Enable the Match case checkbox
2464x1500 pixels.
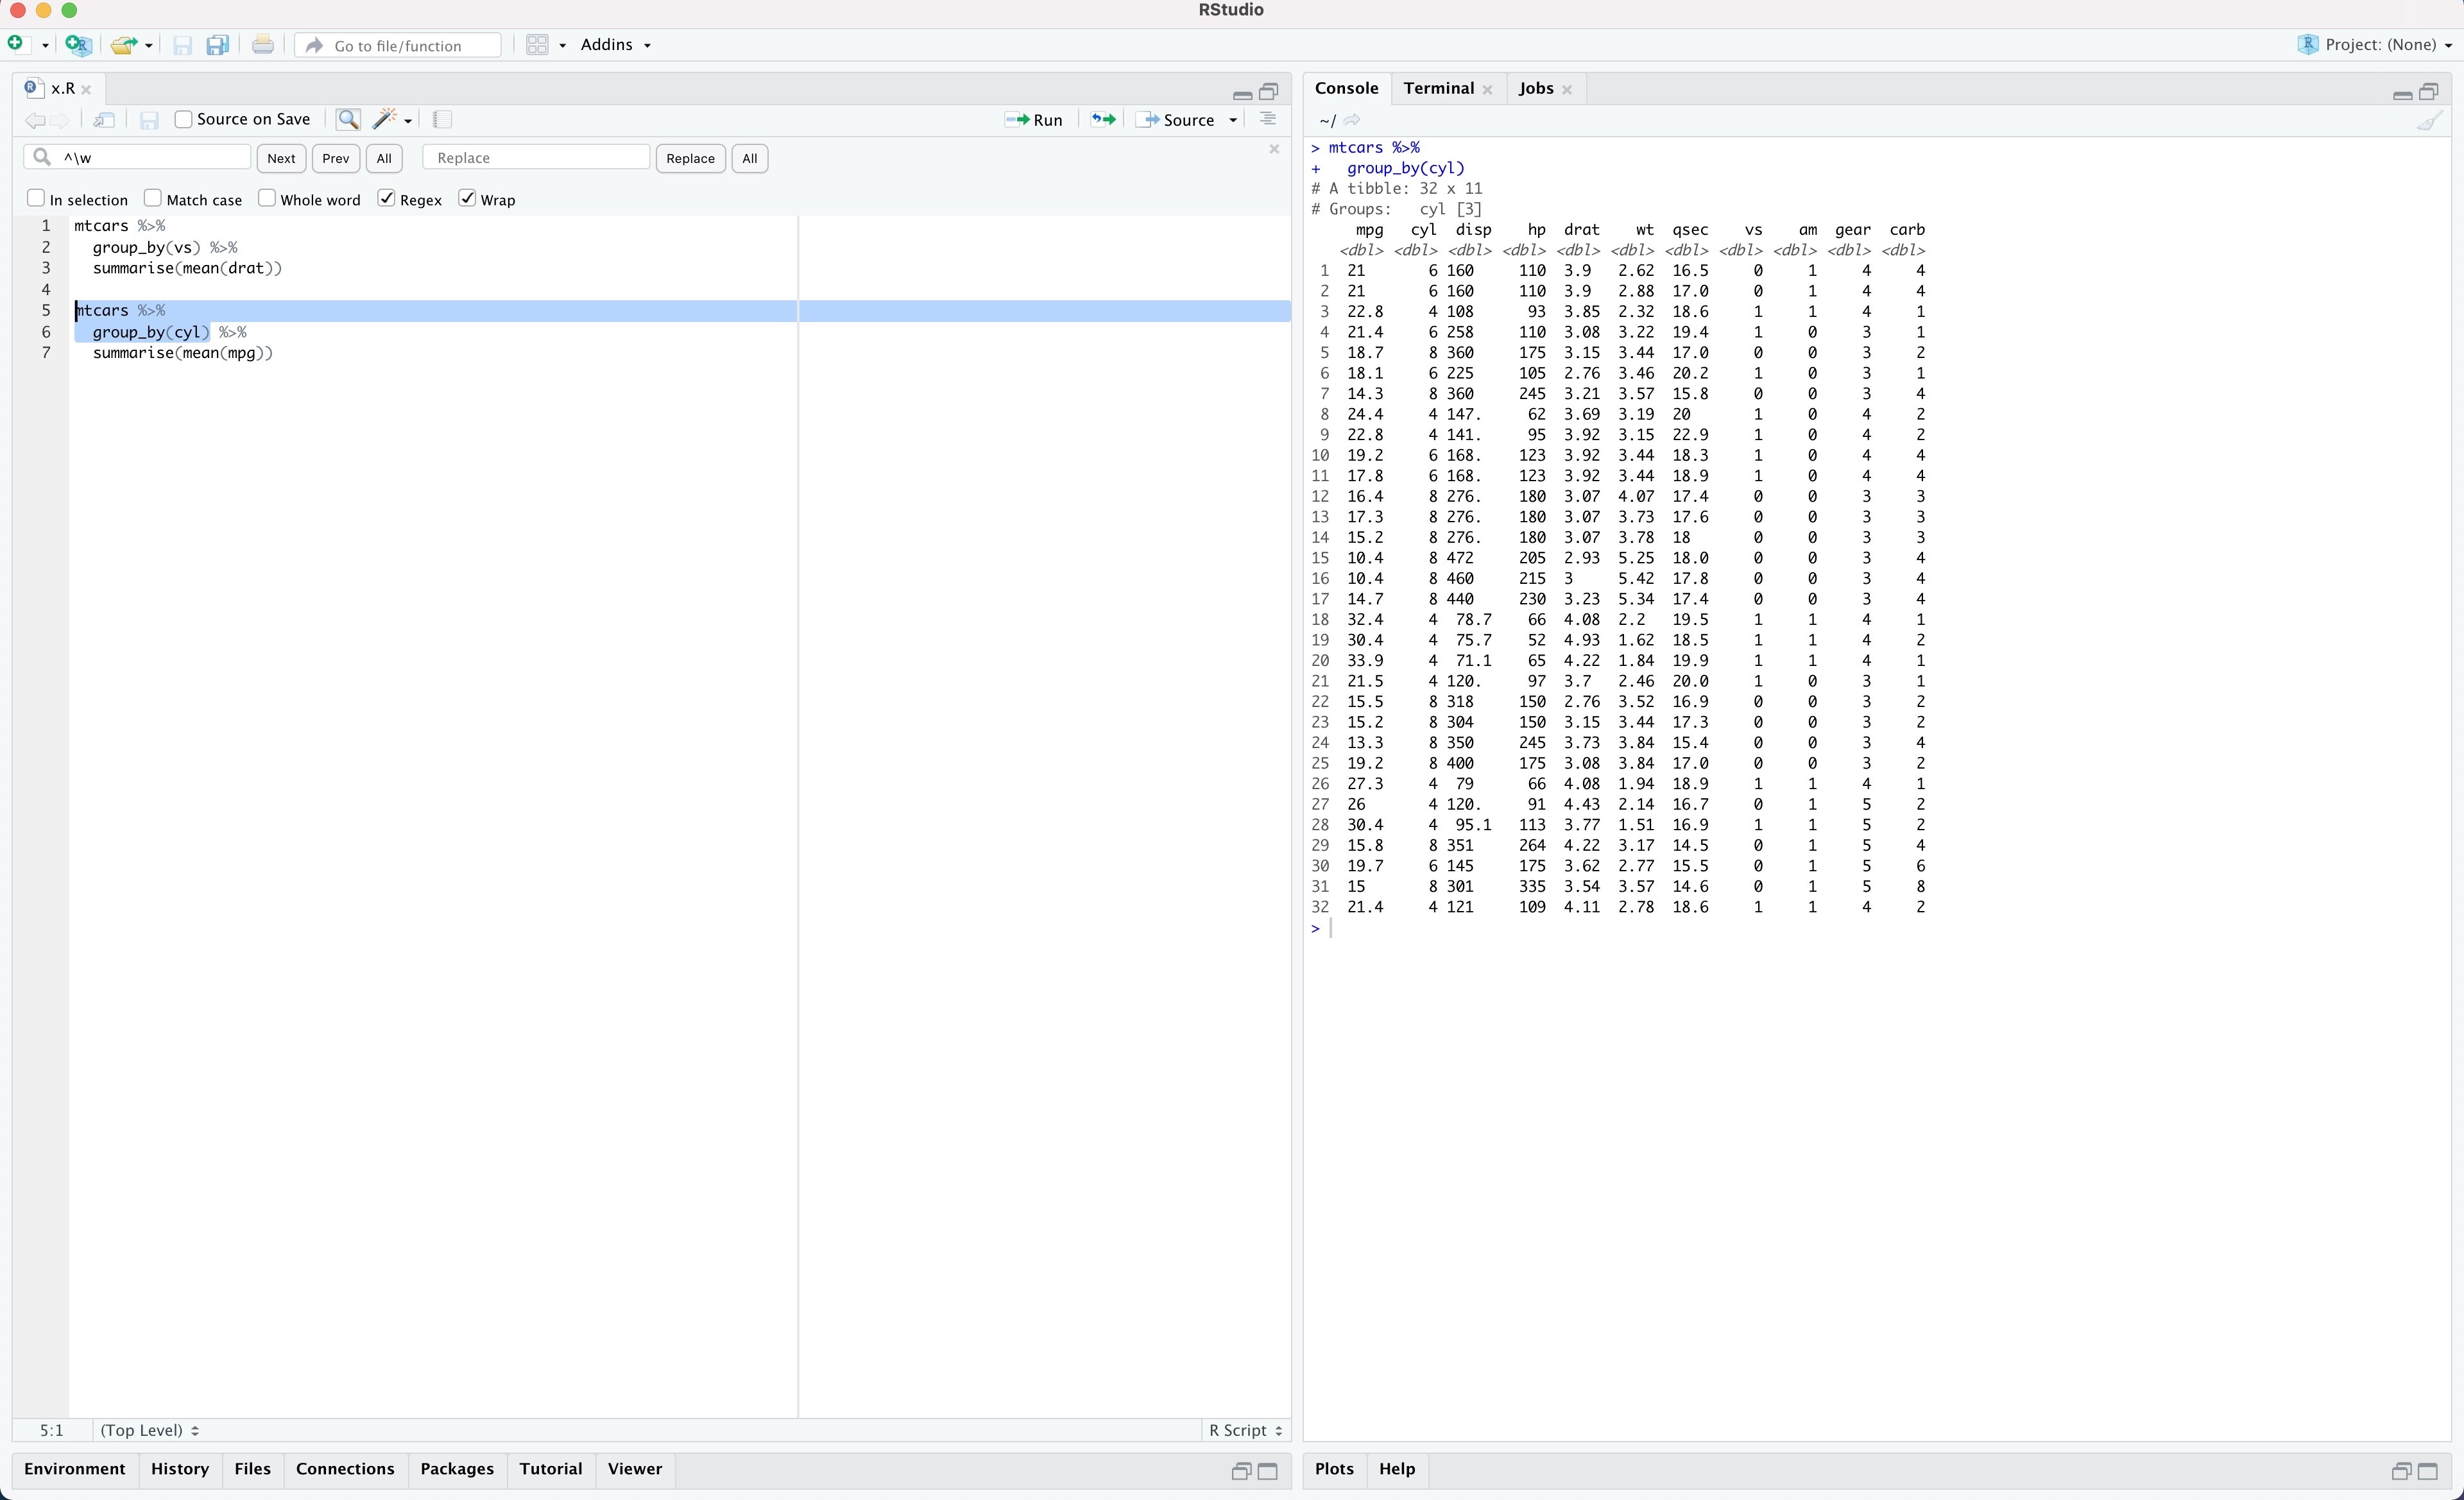click(x=153, y=198)
